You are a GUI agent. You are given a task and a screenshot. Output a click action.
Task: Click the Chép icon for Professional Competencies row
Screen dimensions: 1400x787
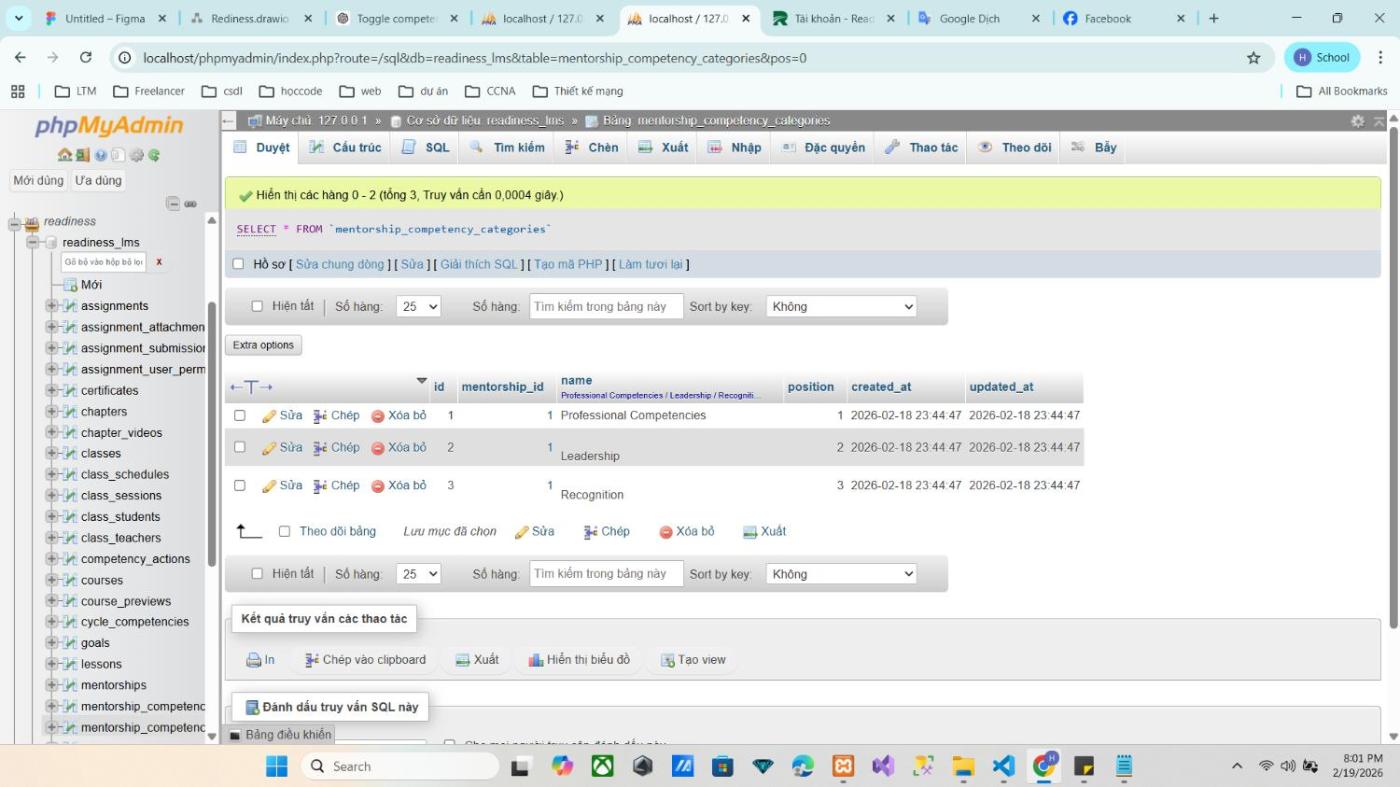[x=320, y=416]
